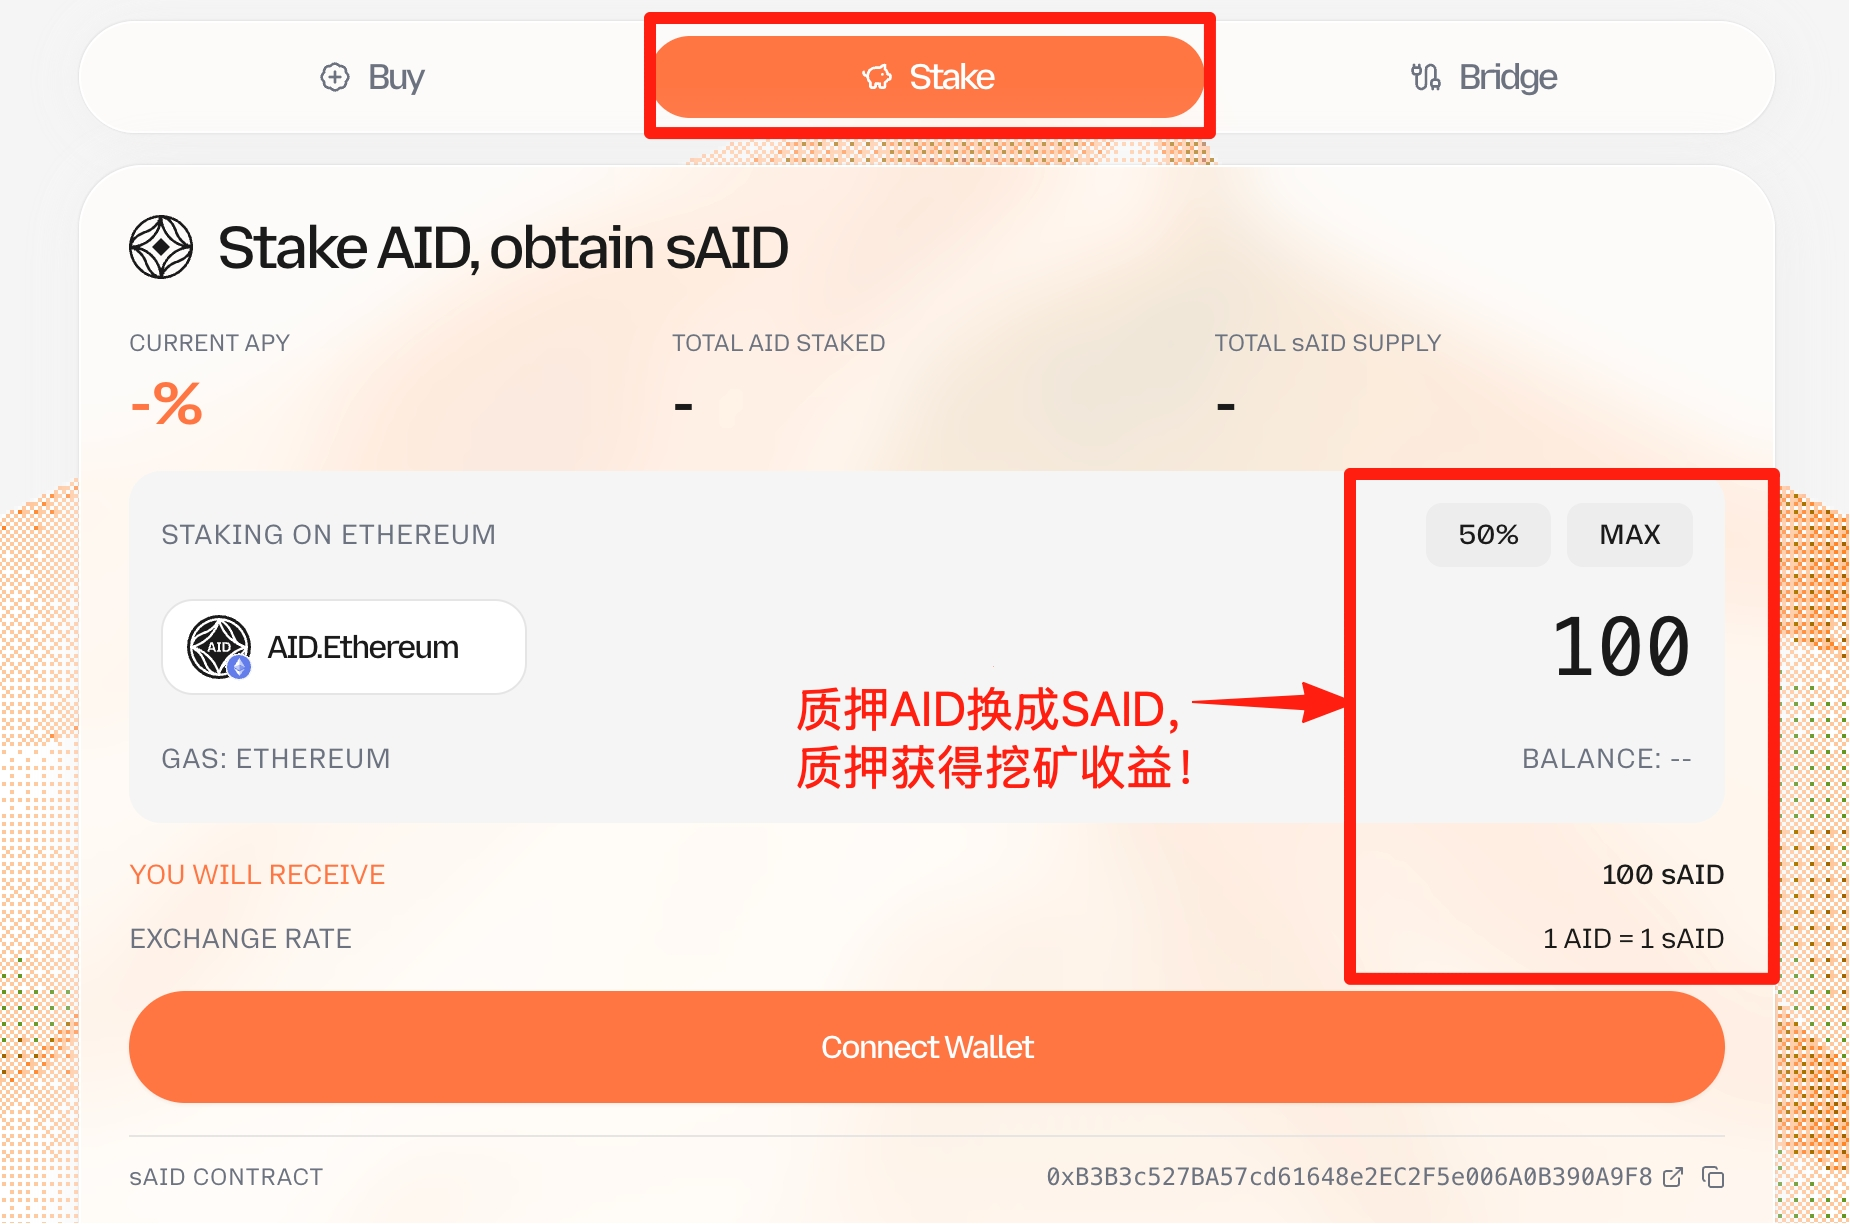Viewport: 1850px width, 1224px height.
Task: Click the piggy bank Stake icon
Action: pos(877,77)
